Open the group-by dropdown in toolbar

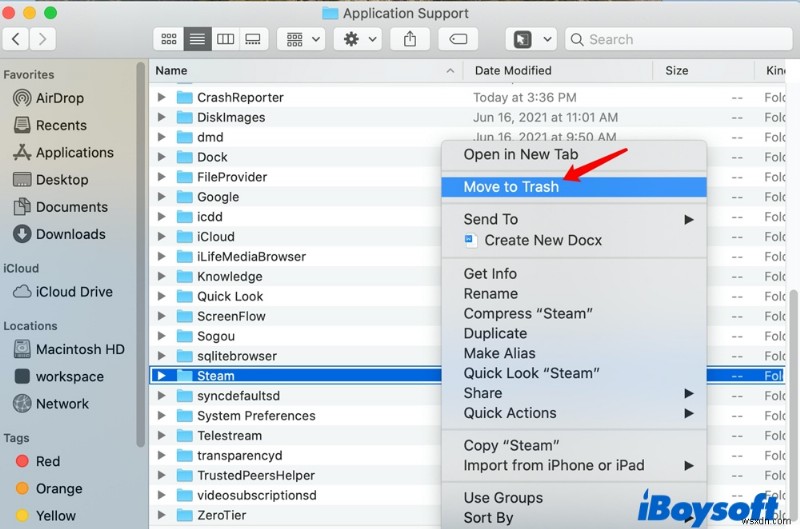(303, 39)
